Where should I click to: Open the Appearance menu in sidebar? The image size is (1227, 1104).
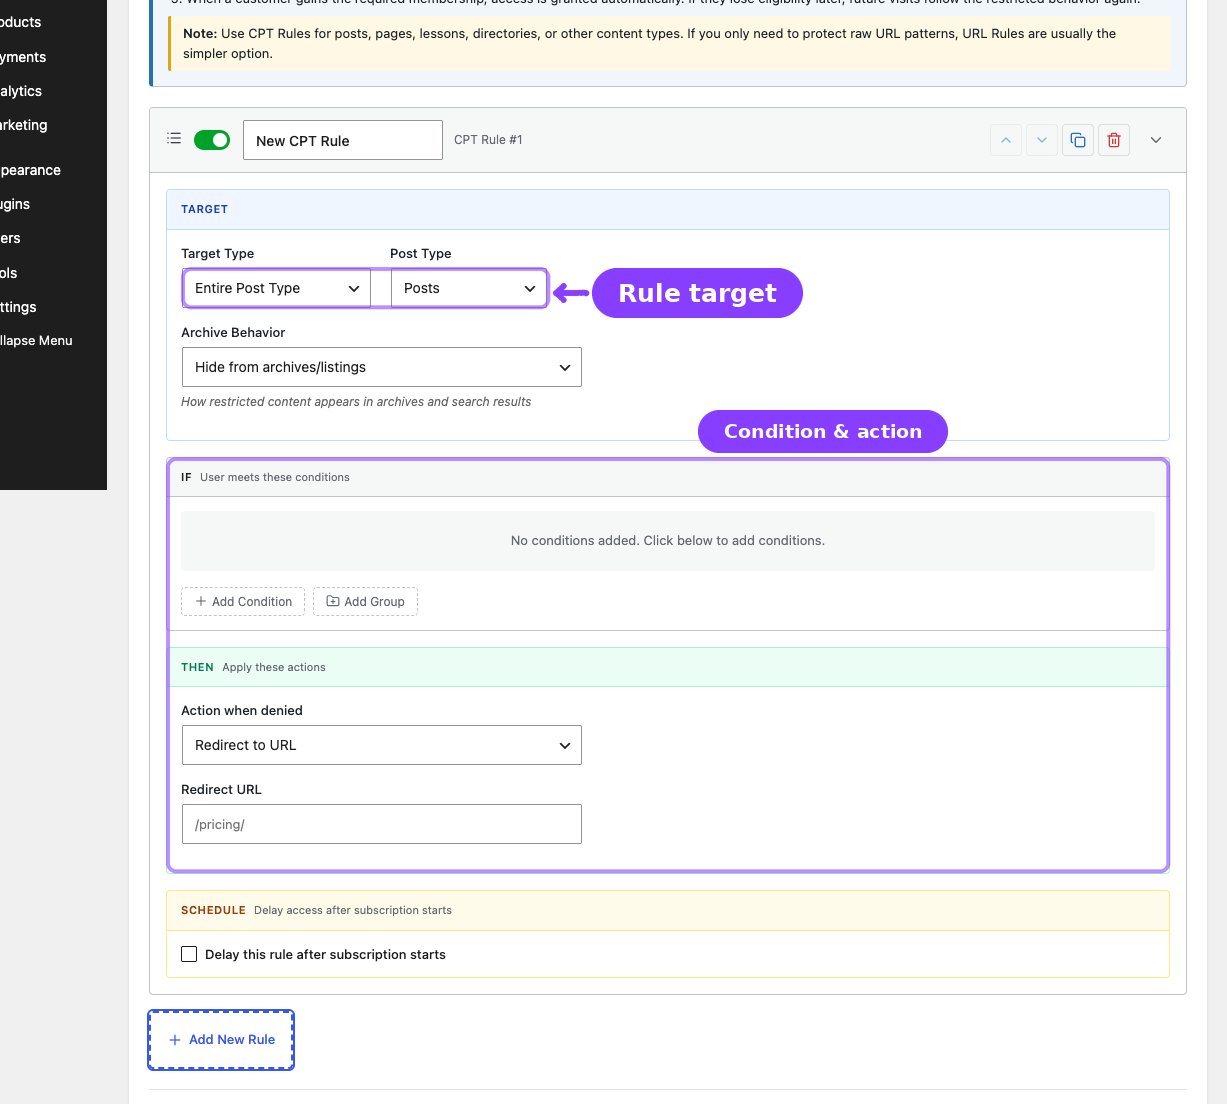31,170
